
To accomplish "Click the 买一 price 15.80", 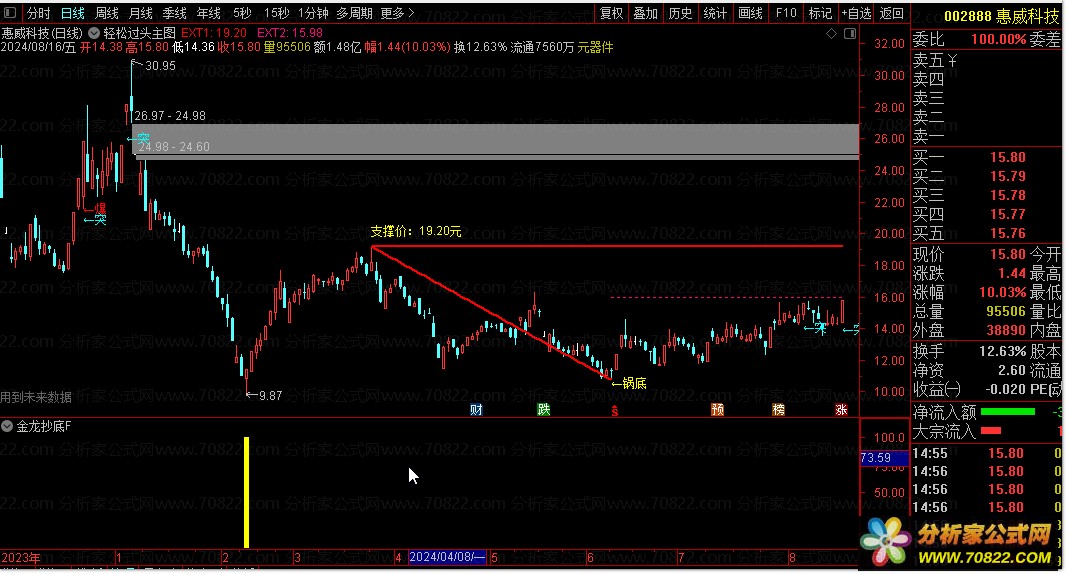I will click(1007, 157).
